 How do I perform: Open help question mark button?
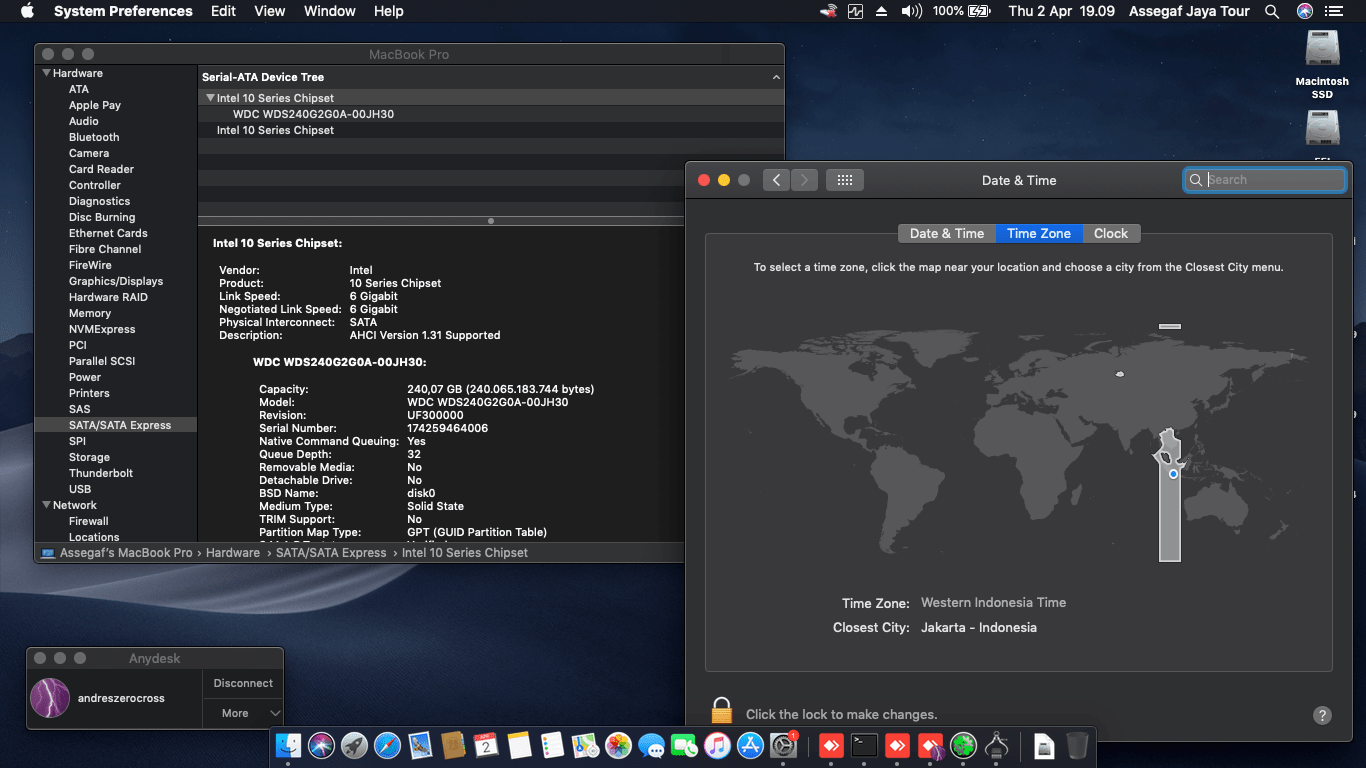point(1322,715)
